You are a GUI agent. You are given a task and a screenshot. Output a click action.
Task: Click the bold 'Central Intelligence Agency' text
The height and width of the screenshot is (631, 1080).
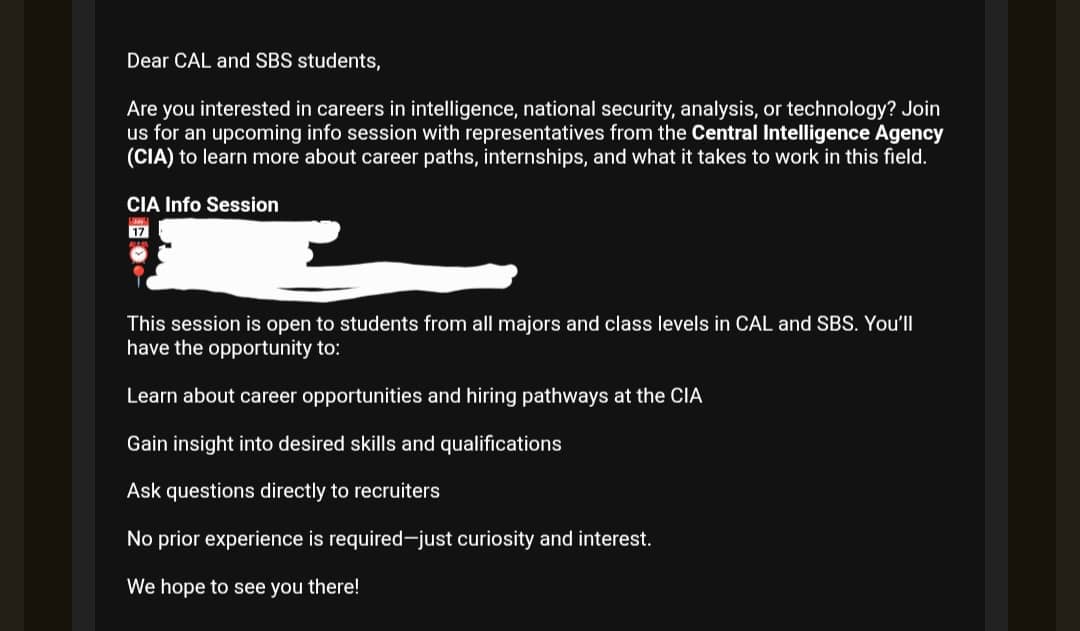(x=817, y=133)
